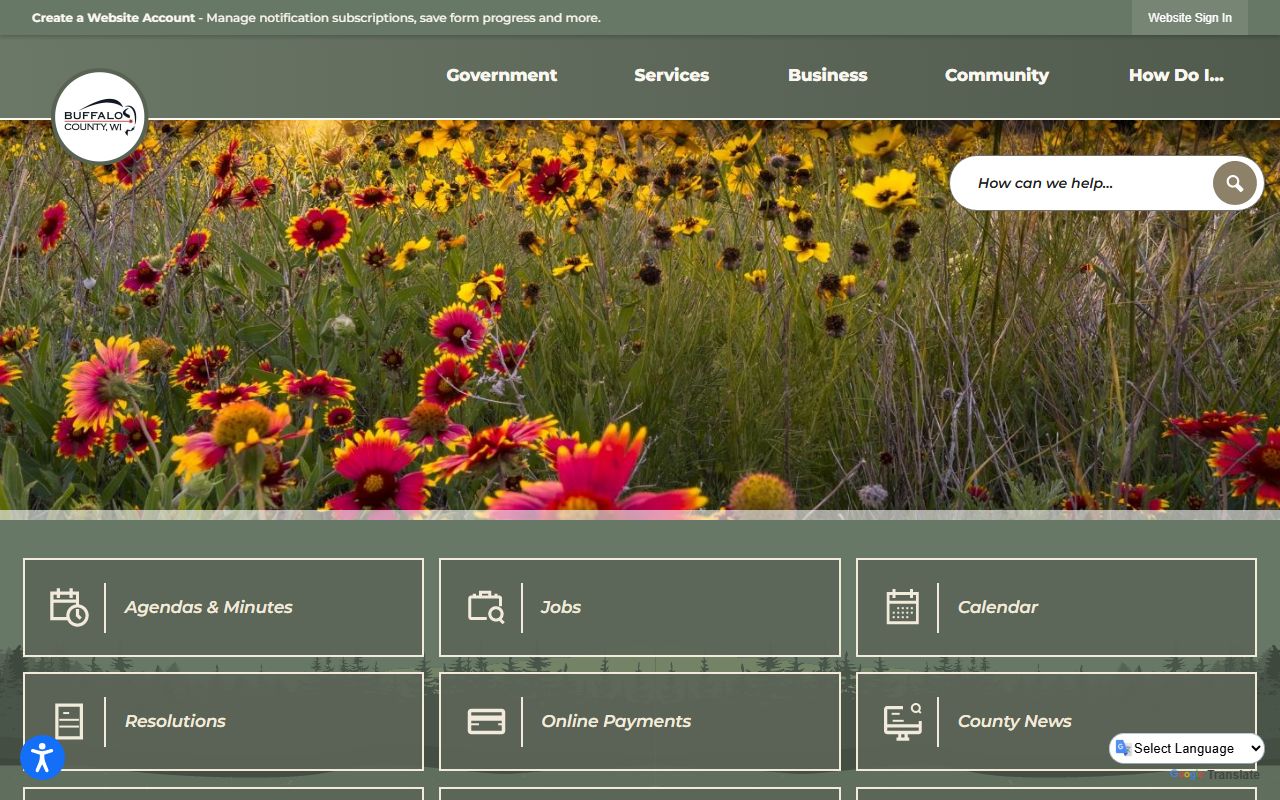Click the Online Payments credit card icon

click(x=486, y=721)
